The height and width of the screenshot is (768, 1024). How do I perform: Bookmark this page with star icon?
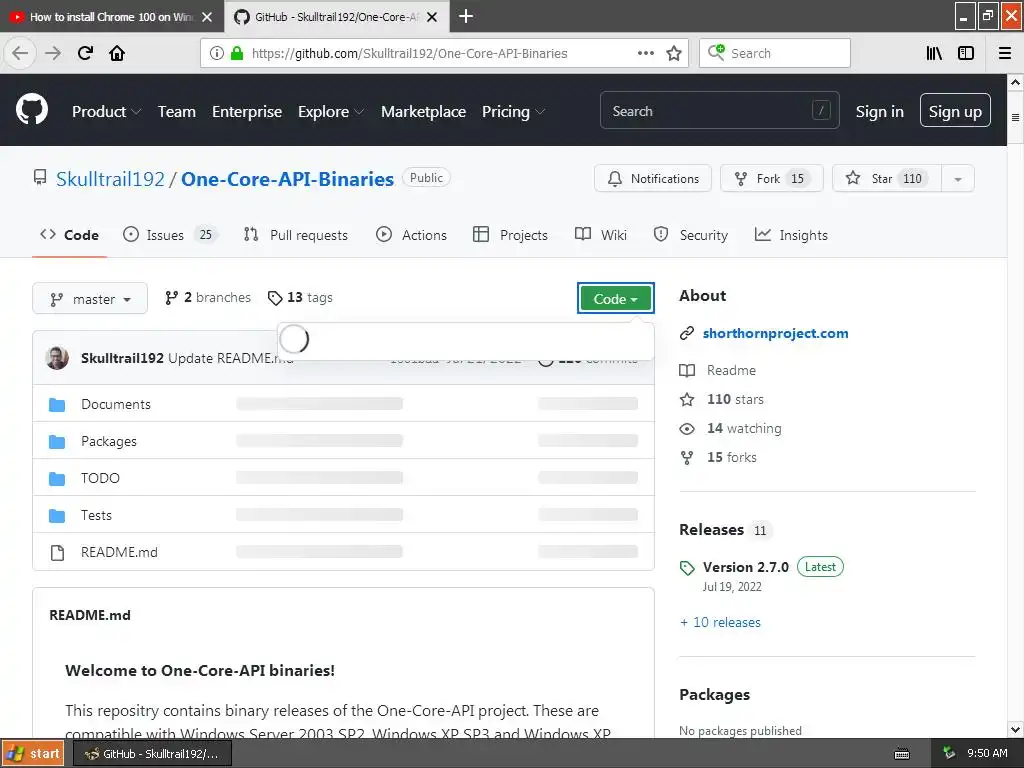point(674,53)
